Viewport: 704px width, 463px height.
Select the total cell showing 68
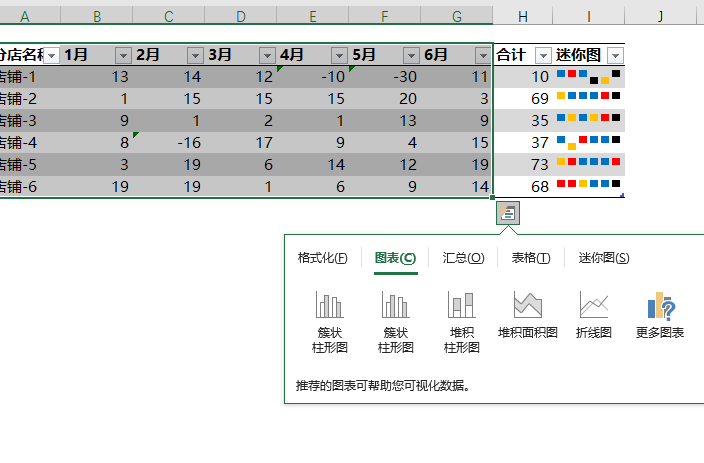[523, 186]
